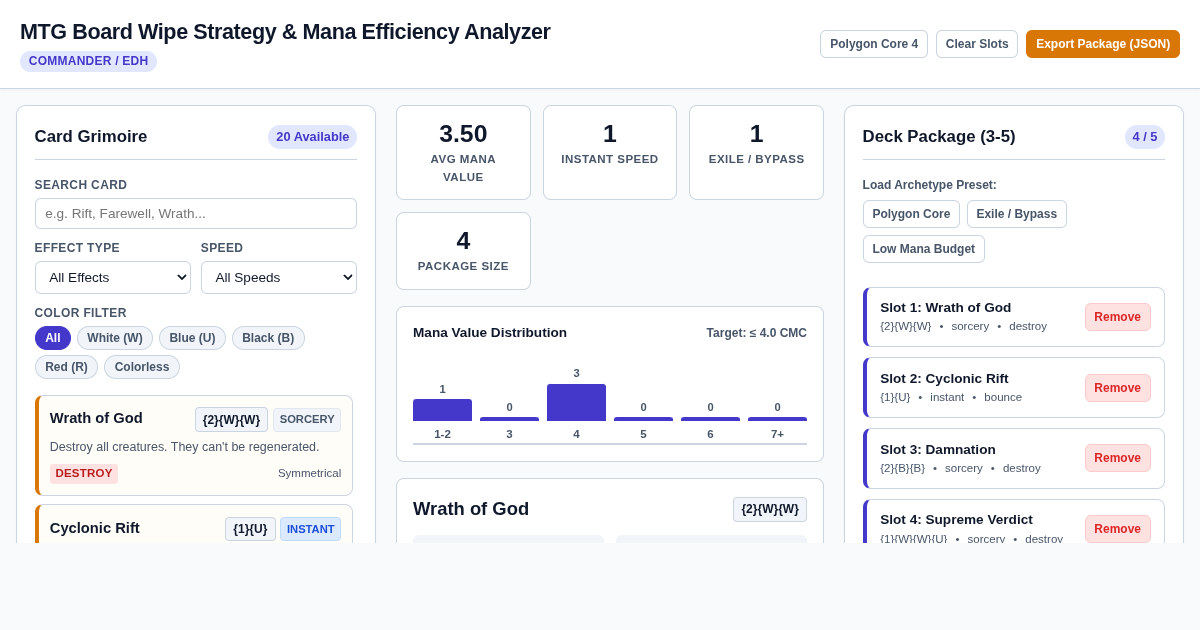Image resolution: width=1200 pixels, height=630 pixels.
Task: Select the Wrath of God card in Grimoire
Action: (194, 445)
